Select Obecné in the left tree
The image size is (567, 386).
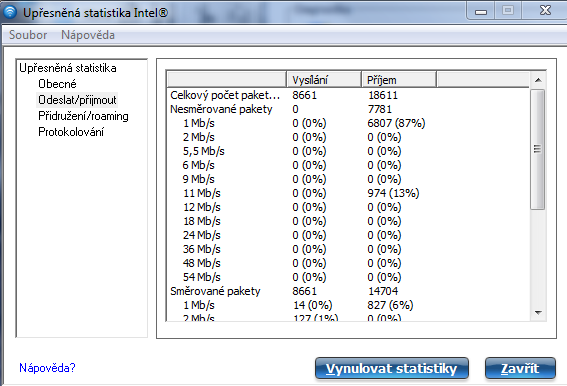tap(57, 84)
